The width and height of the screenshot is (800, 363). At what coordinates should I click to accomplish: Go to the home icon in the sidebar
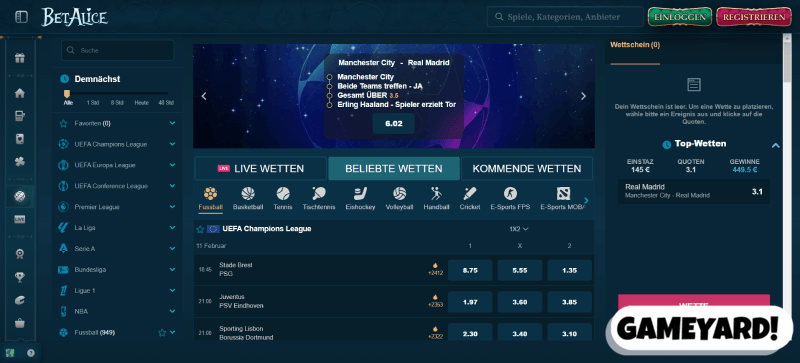point(20,93)
